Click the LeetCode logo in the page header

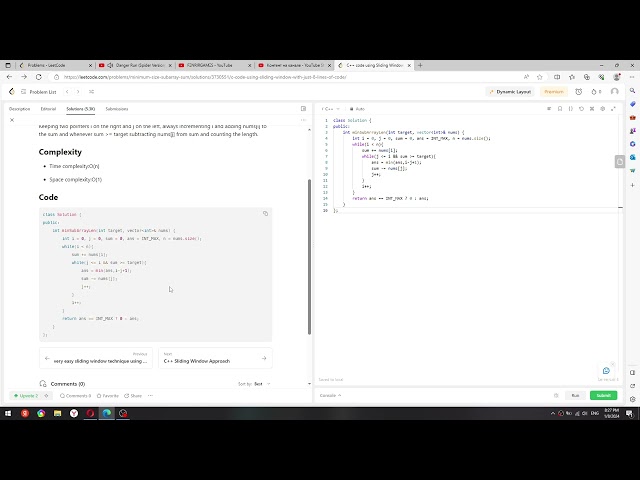click(12, 92)
